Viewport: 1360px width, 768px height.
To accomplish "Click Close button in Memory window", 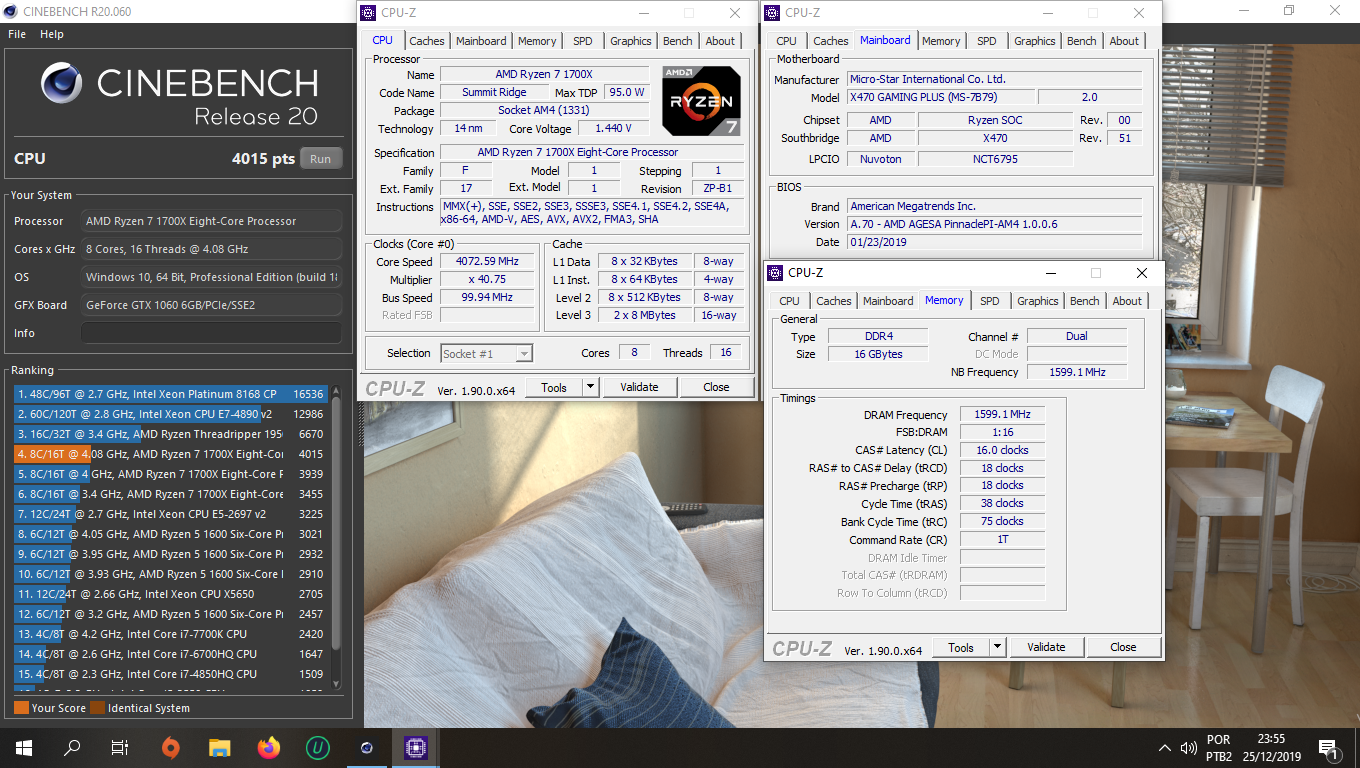I will 1123,647.
